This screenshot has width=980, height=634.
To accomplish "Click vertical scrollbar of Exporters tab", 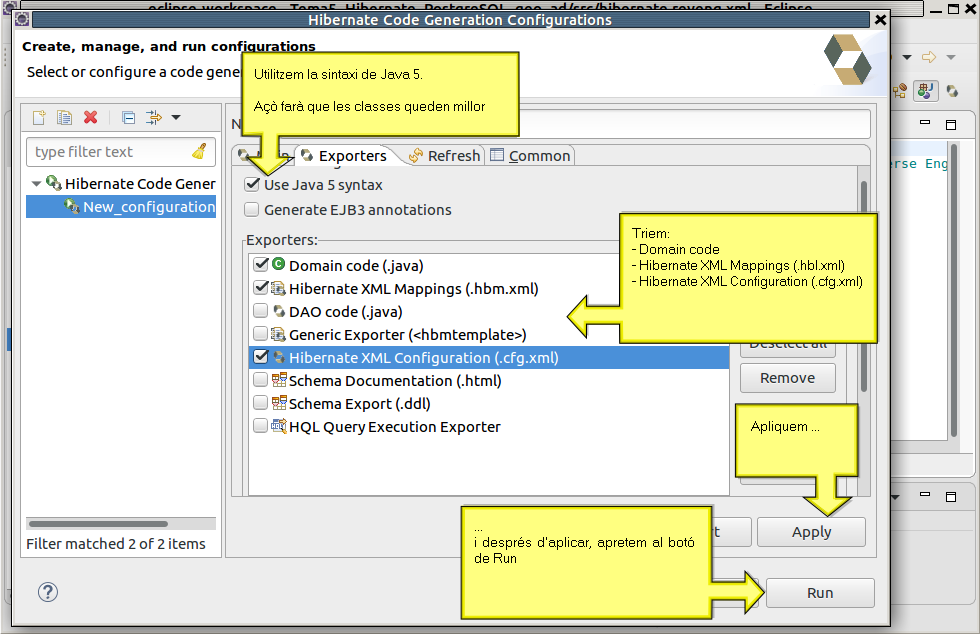I will tap(864, 286).
